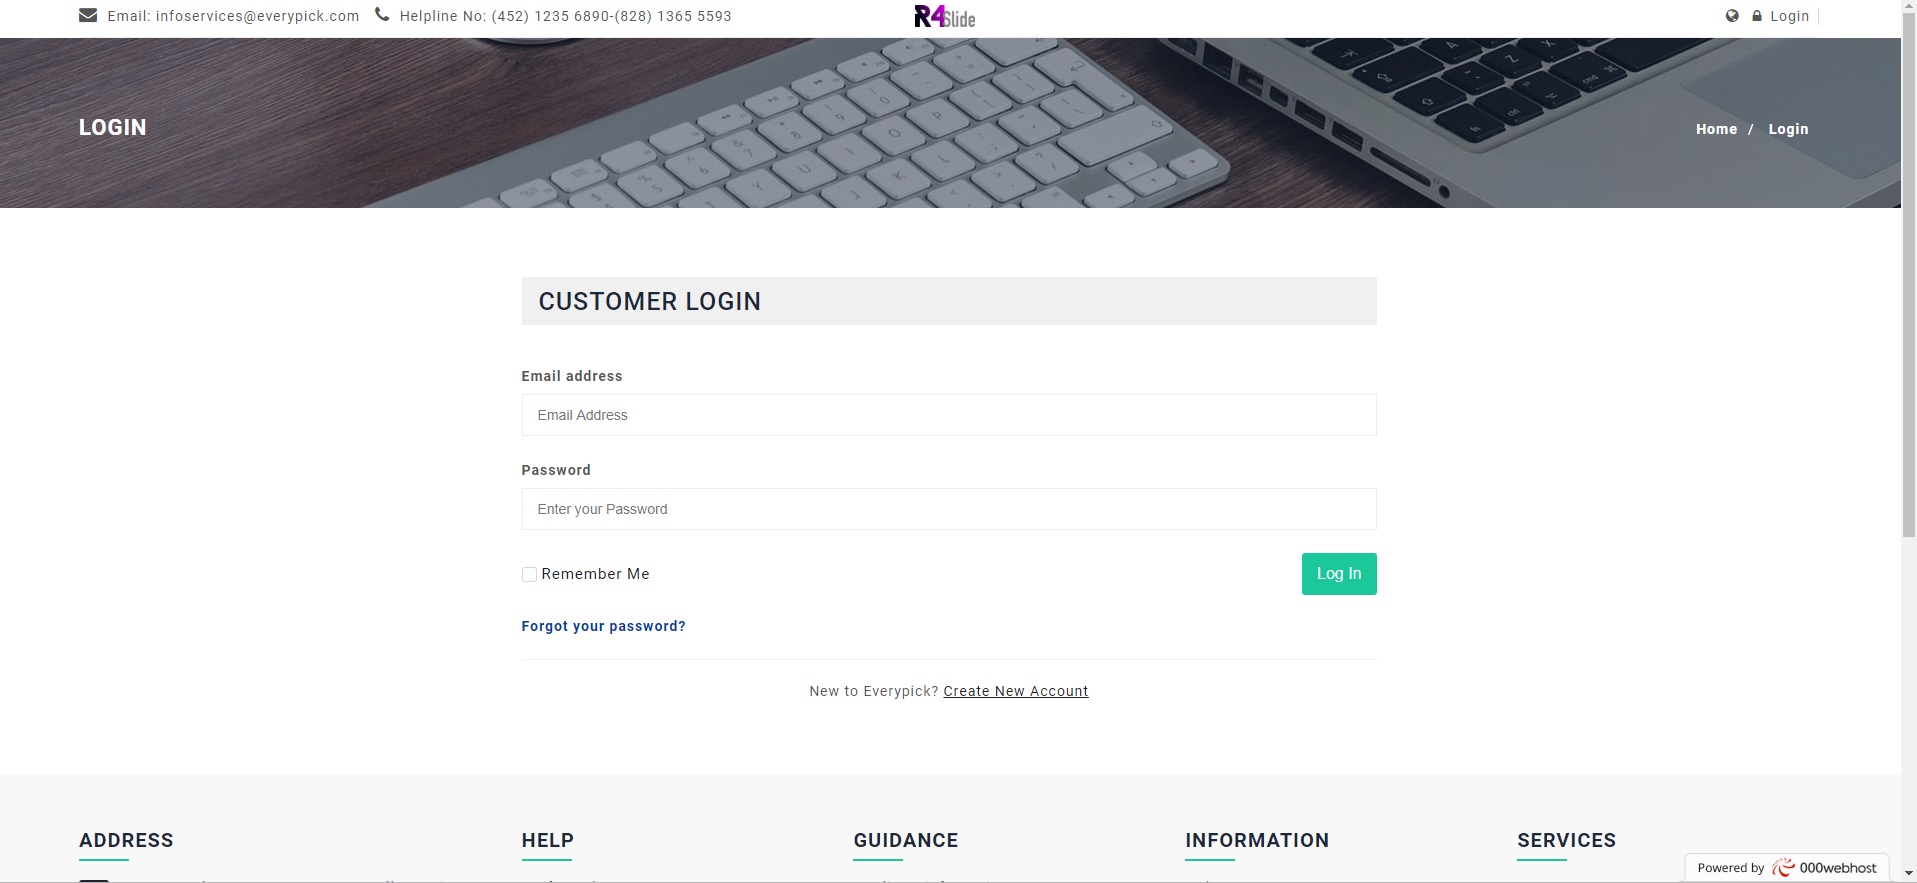1917x883 pixels.
Task: Click the Email address field label
Action: coord(572,376)
